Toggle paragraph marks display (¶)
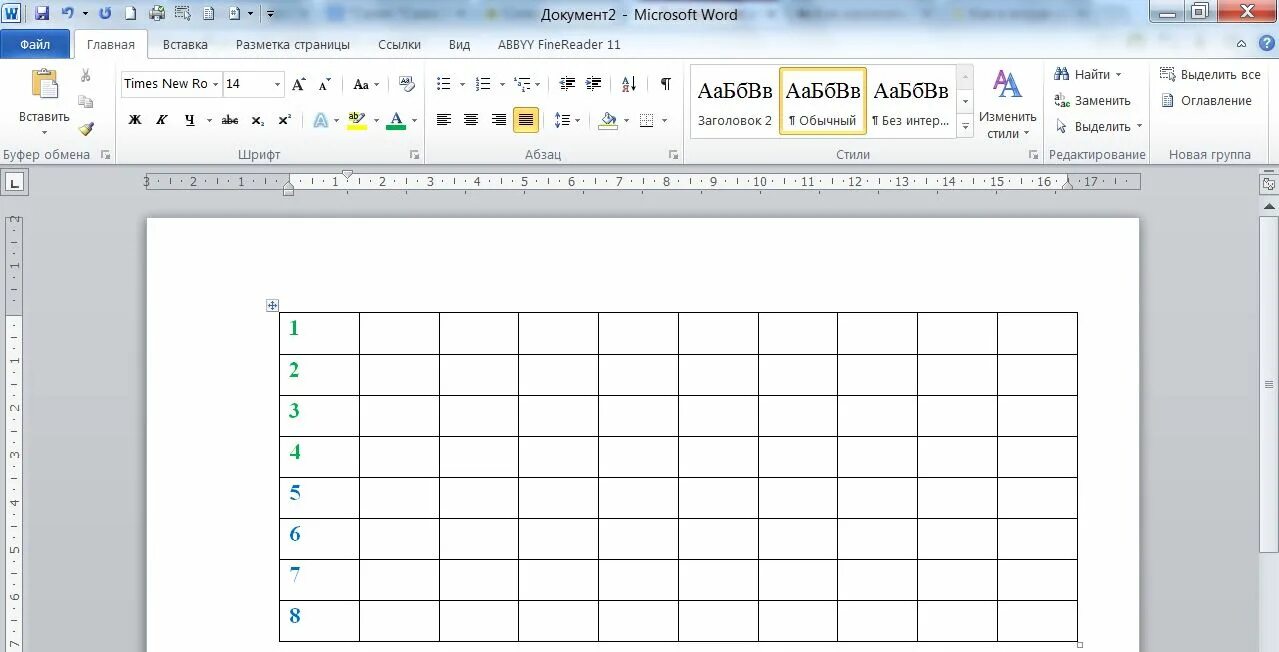Image resolution: width=1279 pixels, height=652 pixels. (x=665, y=84)
